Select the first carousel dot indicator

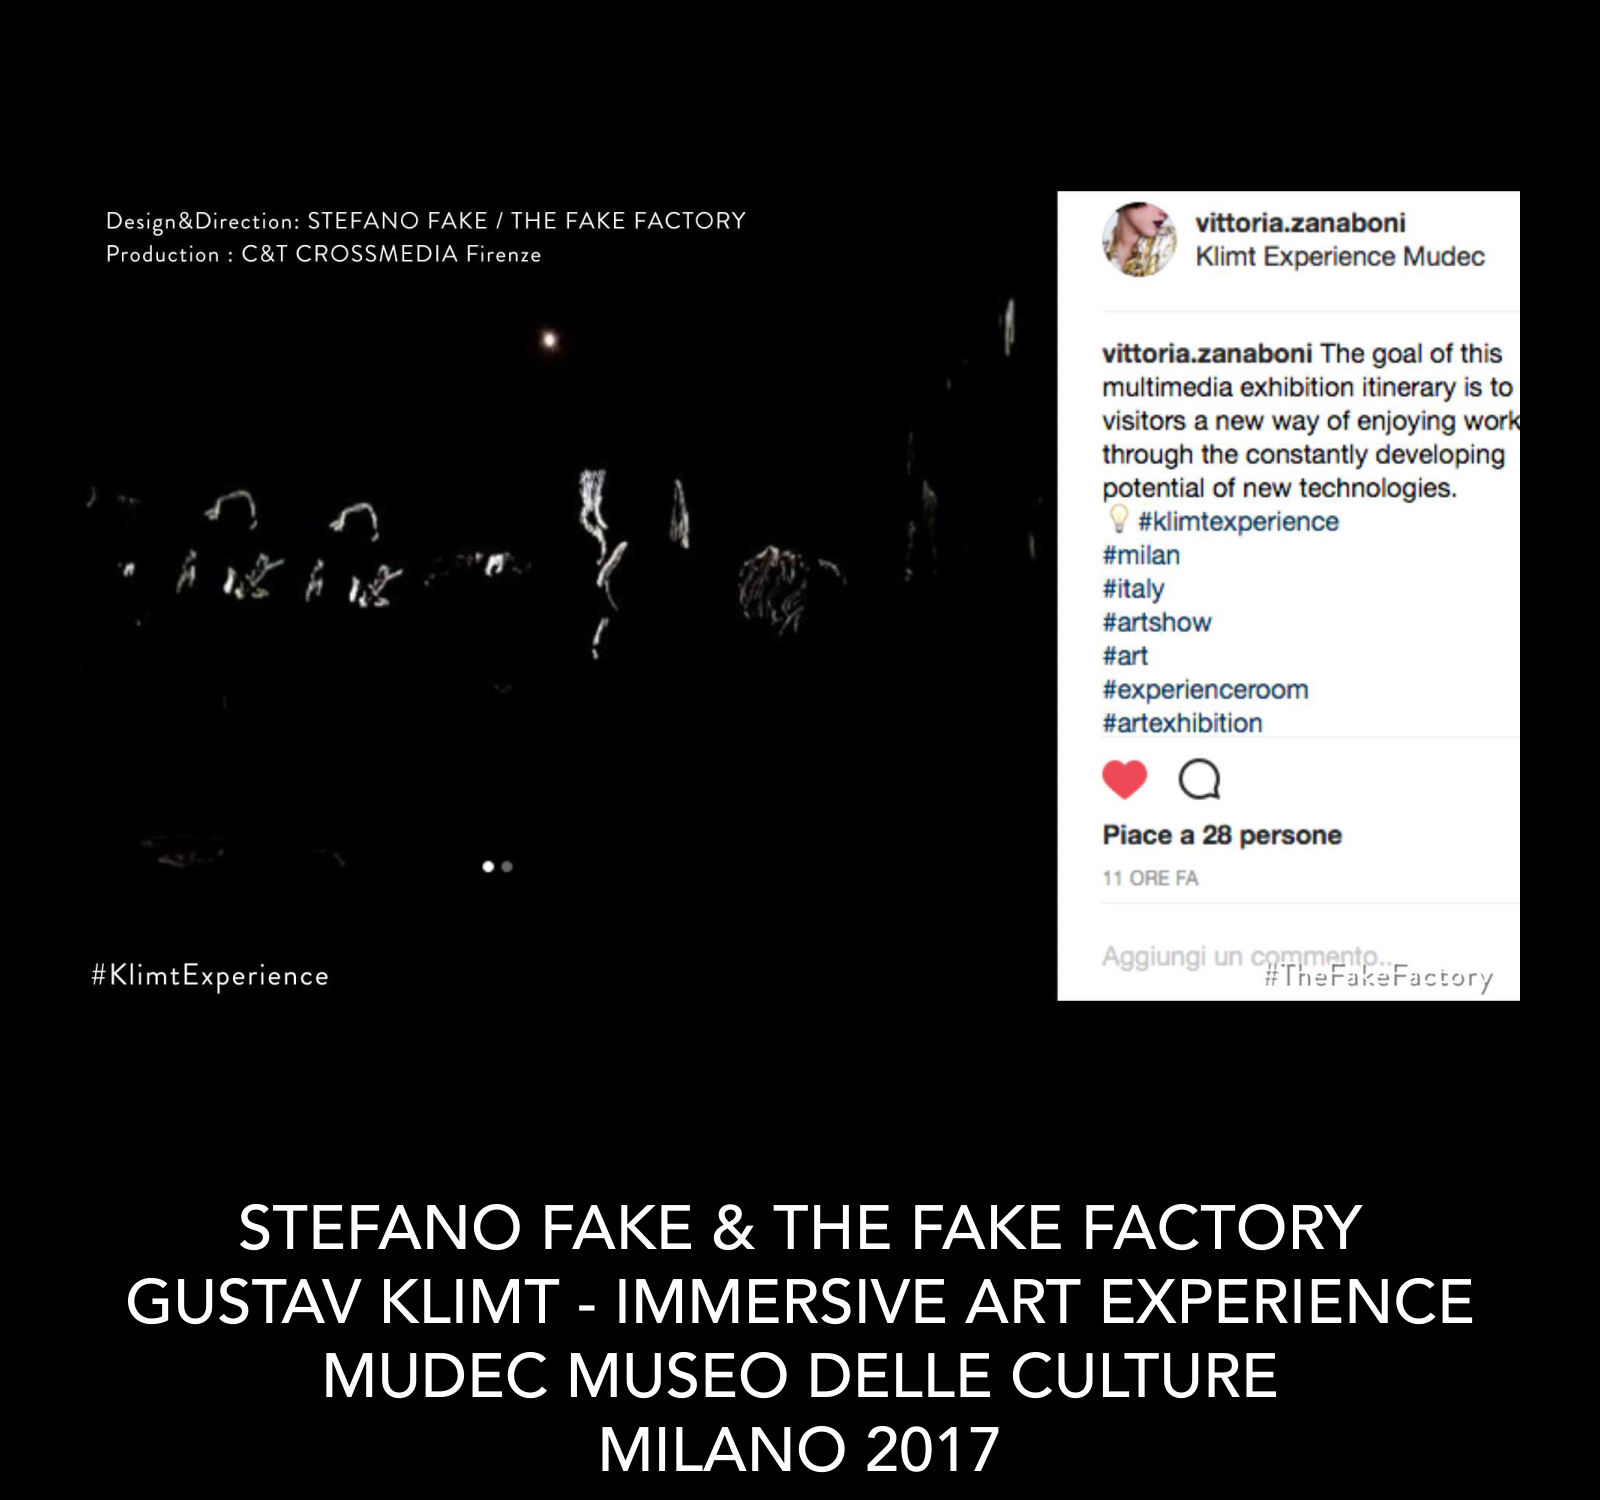[x=488, y=866]
